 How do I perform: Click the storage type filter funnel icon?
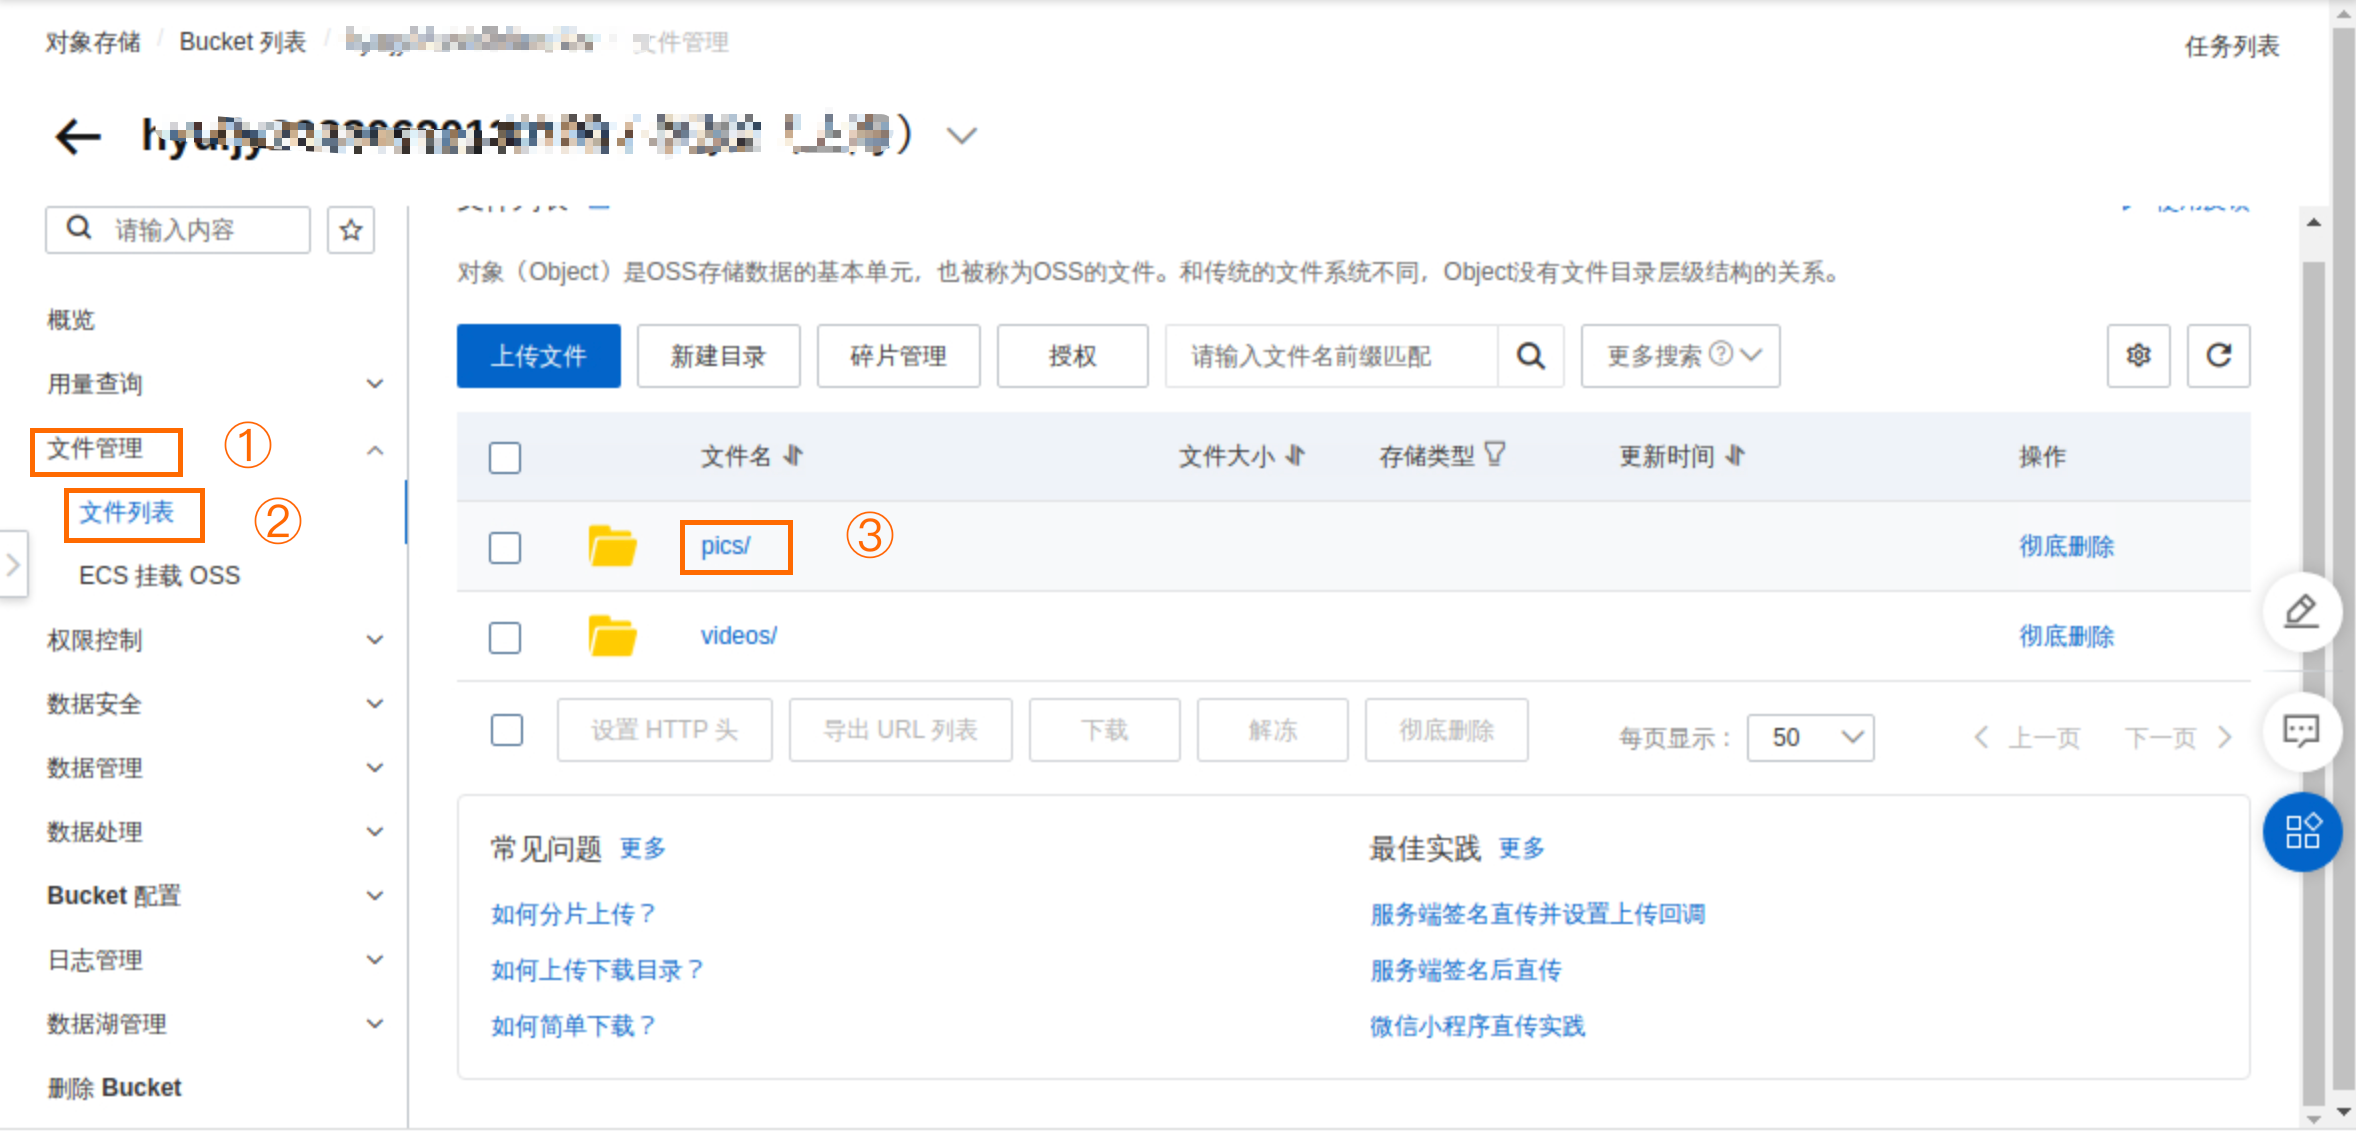(1495, 456)
